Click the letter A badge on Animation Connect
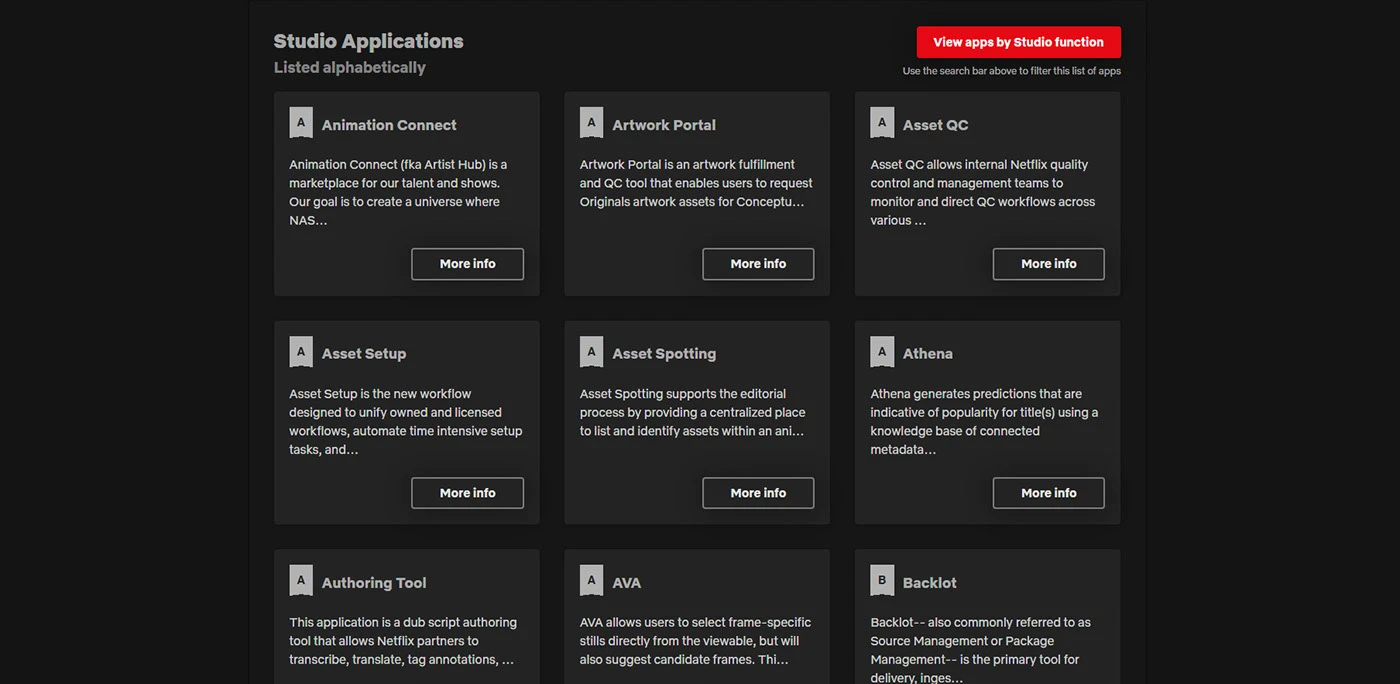The image size is (1400, 684). [x=301, y=123]
